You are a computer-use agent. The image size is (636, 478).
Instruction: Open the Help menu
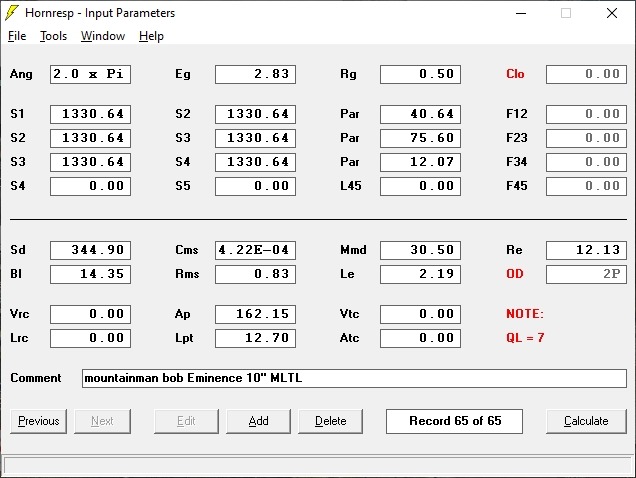[151, 36]
